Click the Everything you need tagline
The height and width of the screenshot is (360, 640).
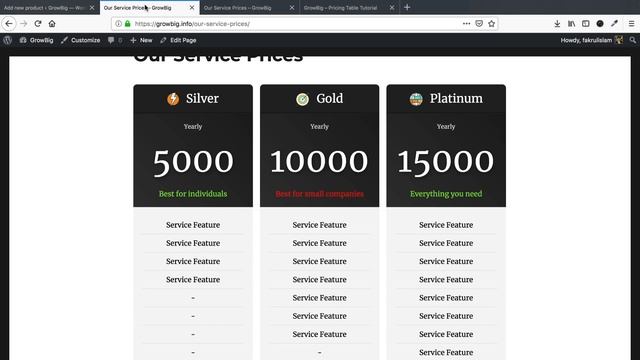[x=446, y=194]
